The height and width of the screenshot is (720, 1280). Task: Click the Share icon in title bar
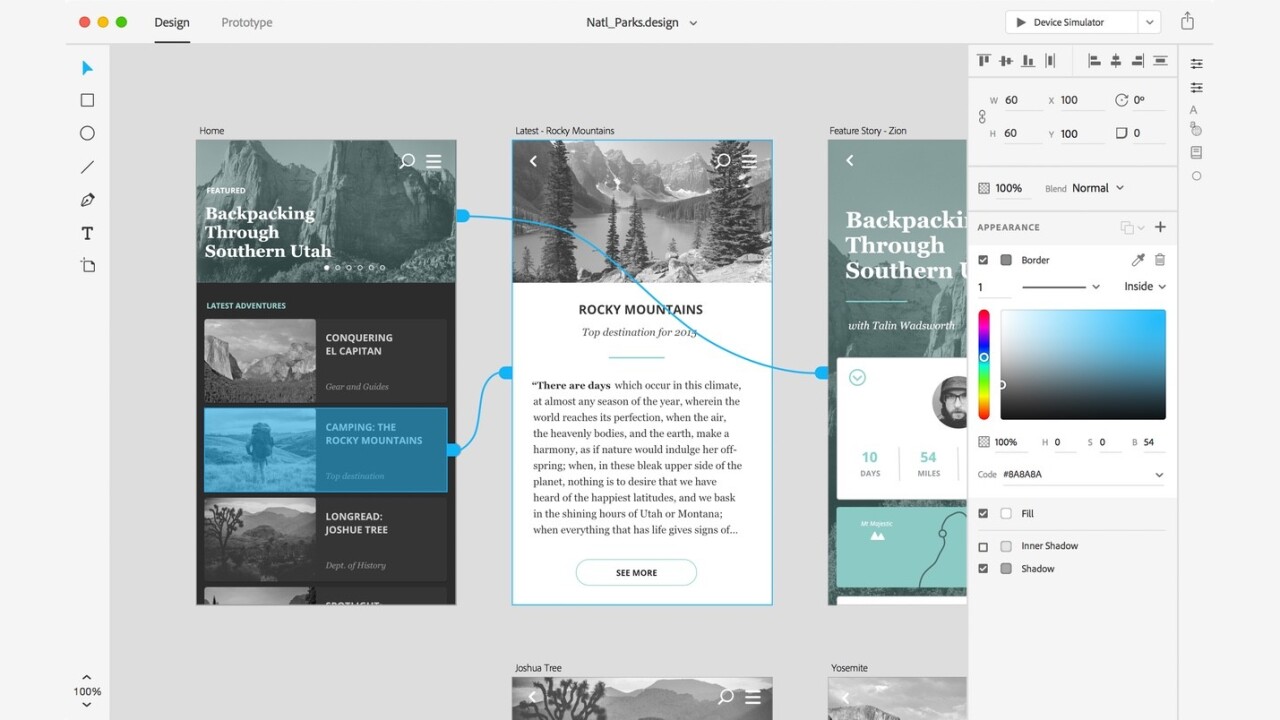click(1187, 22)
